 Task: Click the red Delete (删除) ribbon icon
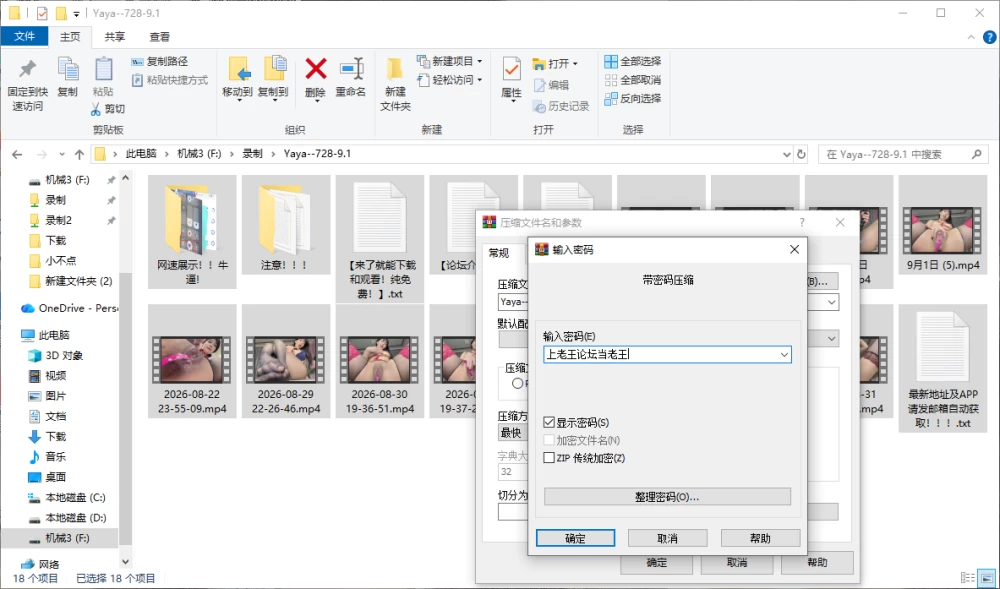[315, 69]
